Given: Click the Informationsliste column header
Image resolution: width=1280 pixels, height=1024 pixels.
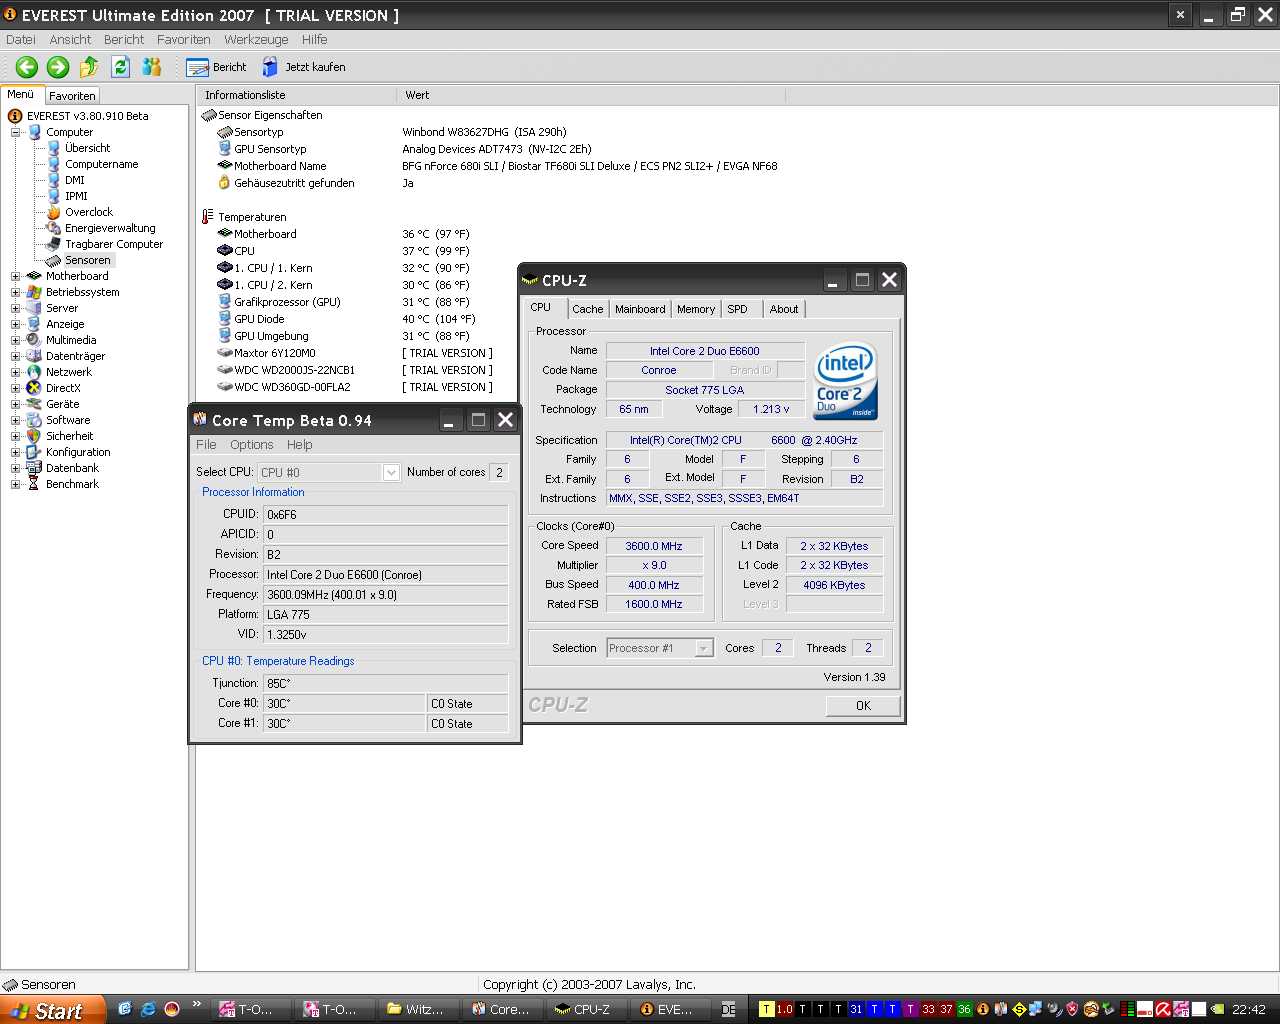Looking at the screenshot, I should click(296, 95).
